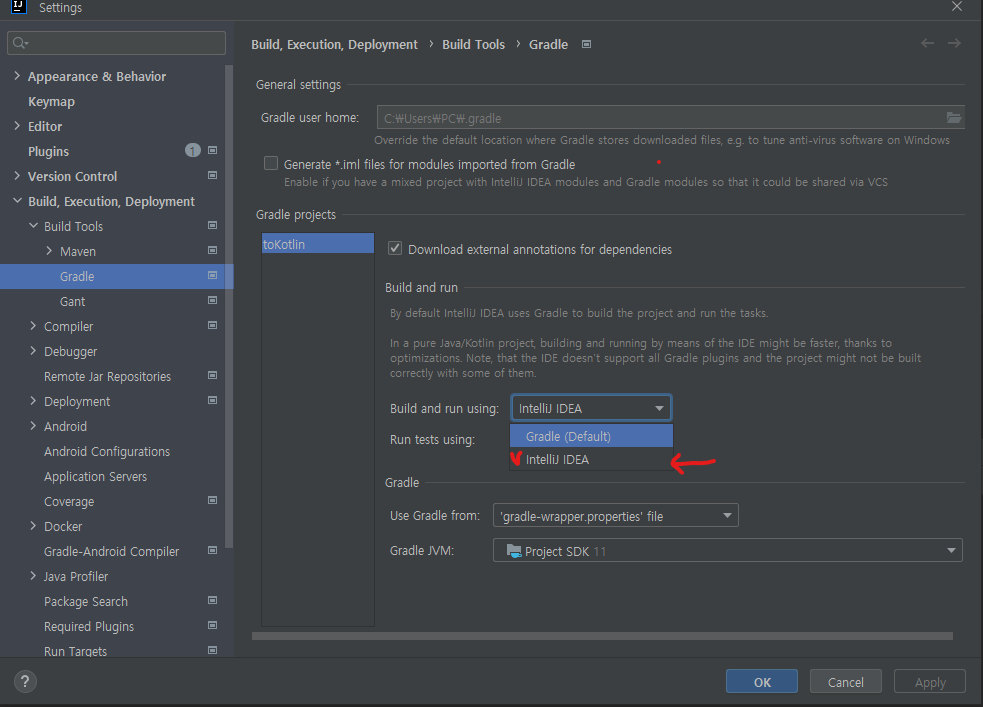Click project-level icon beside Package Search

(x=213, y=601)
